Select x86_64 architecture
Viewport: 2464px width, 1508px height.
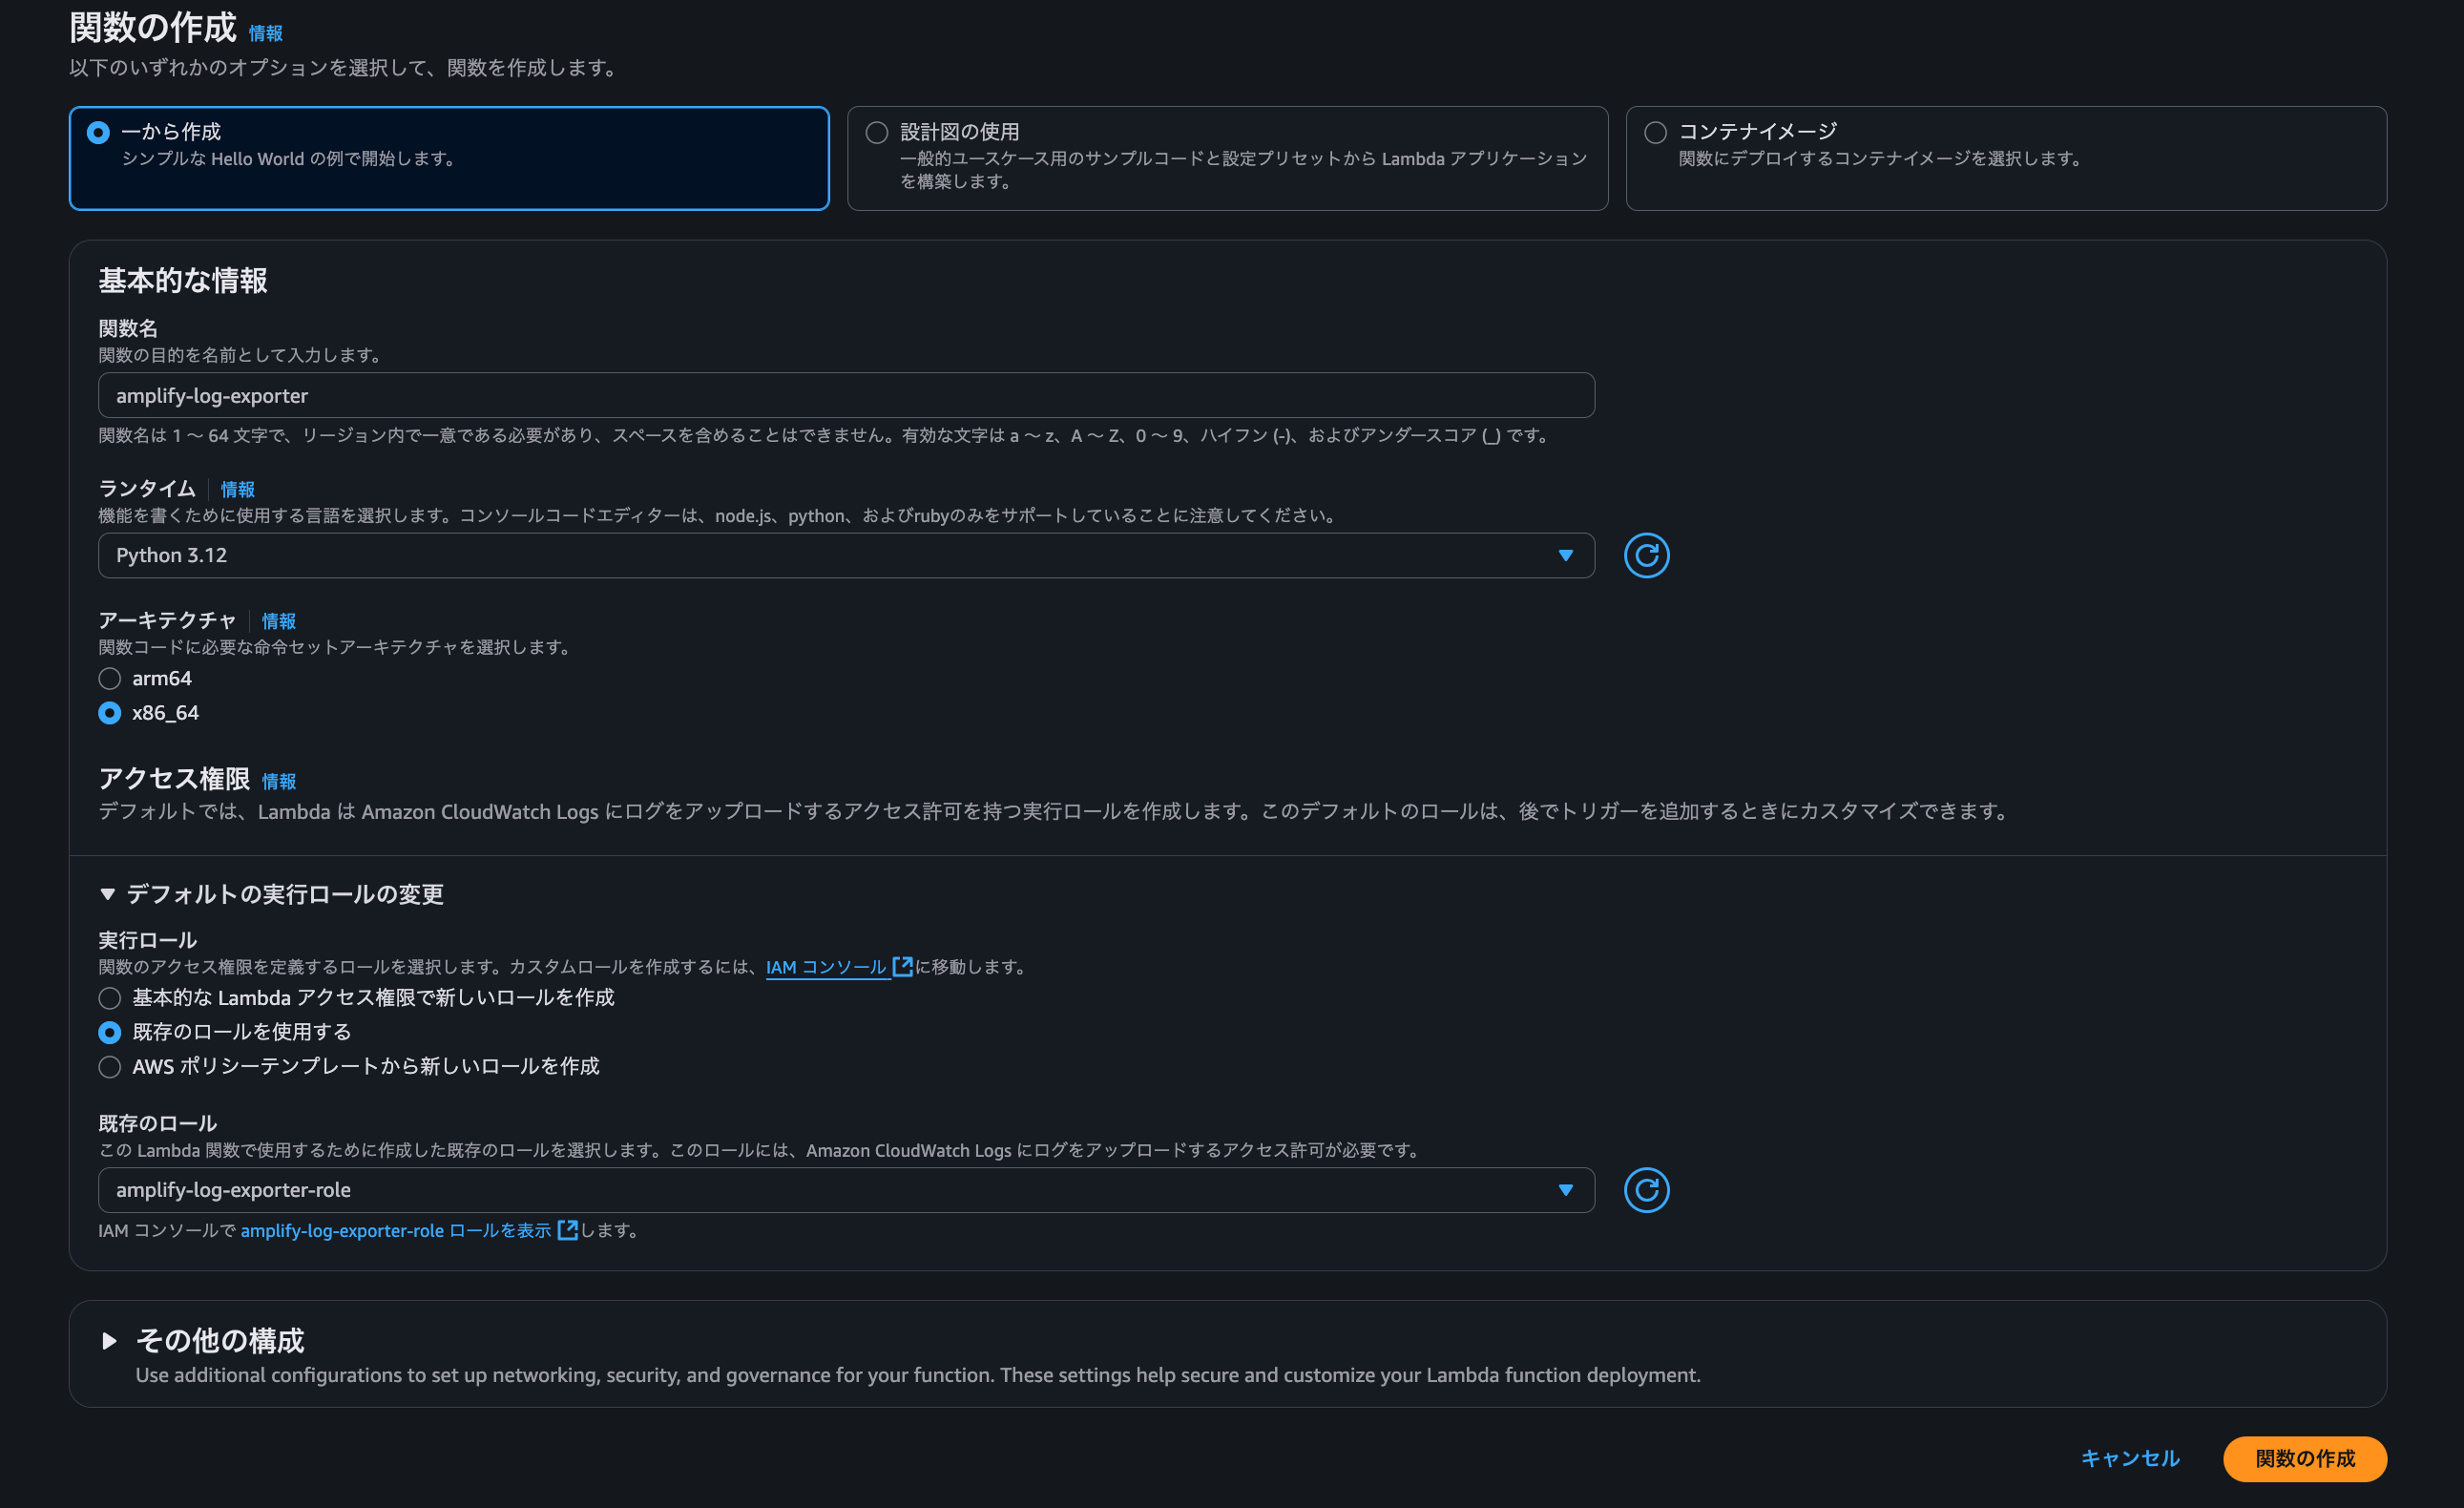click(110, 713)
